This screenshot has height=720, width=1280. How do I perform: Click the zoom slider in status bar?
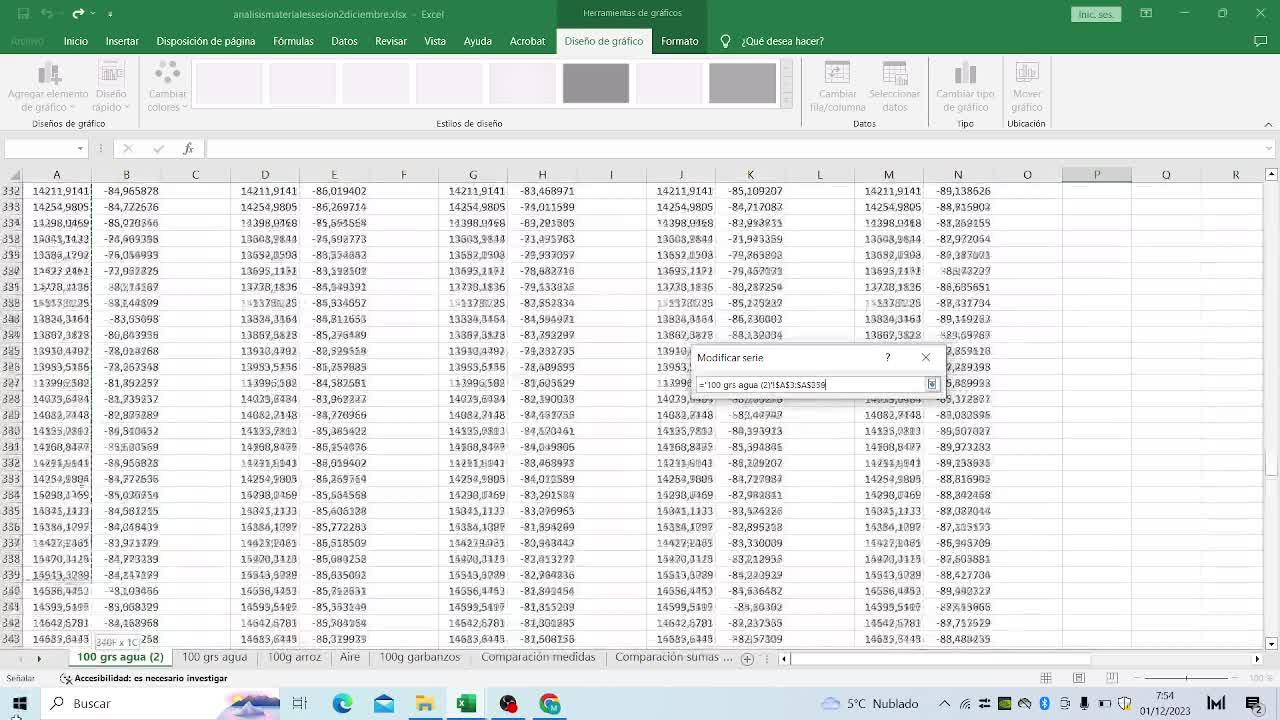tap(1186, 678)
